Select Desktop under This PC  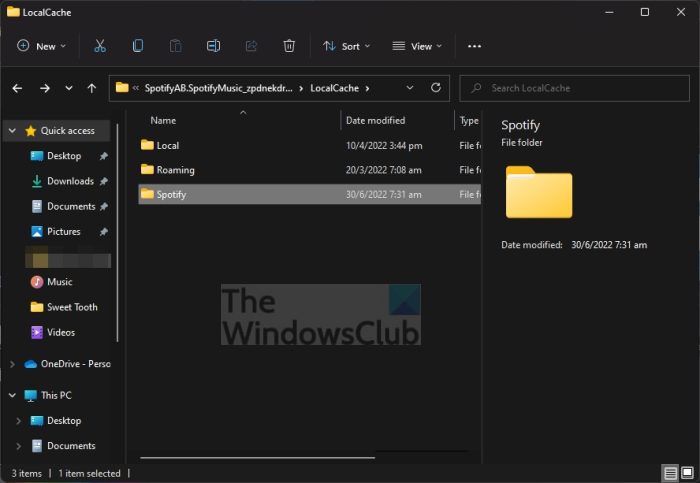click(64, 421)
